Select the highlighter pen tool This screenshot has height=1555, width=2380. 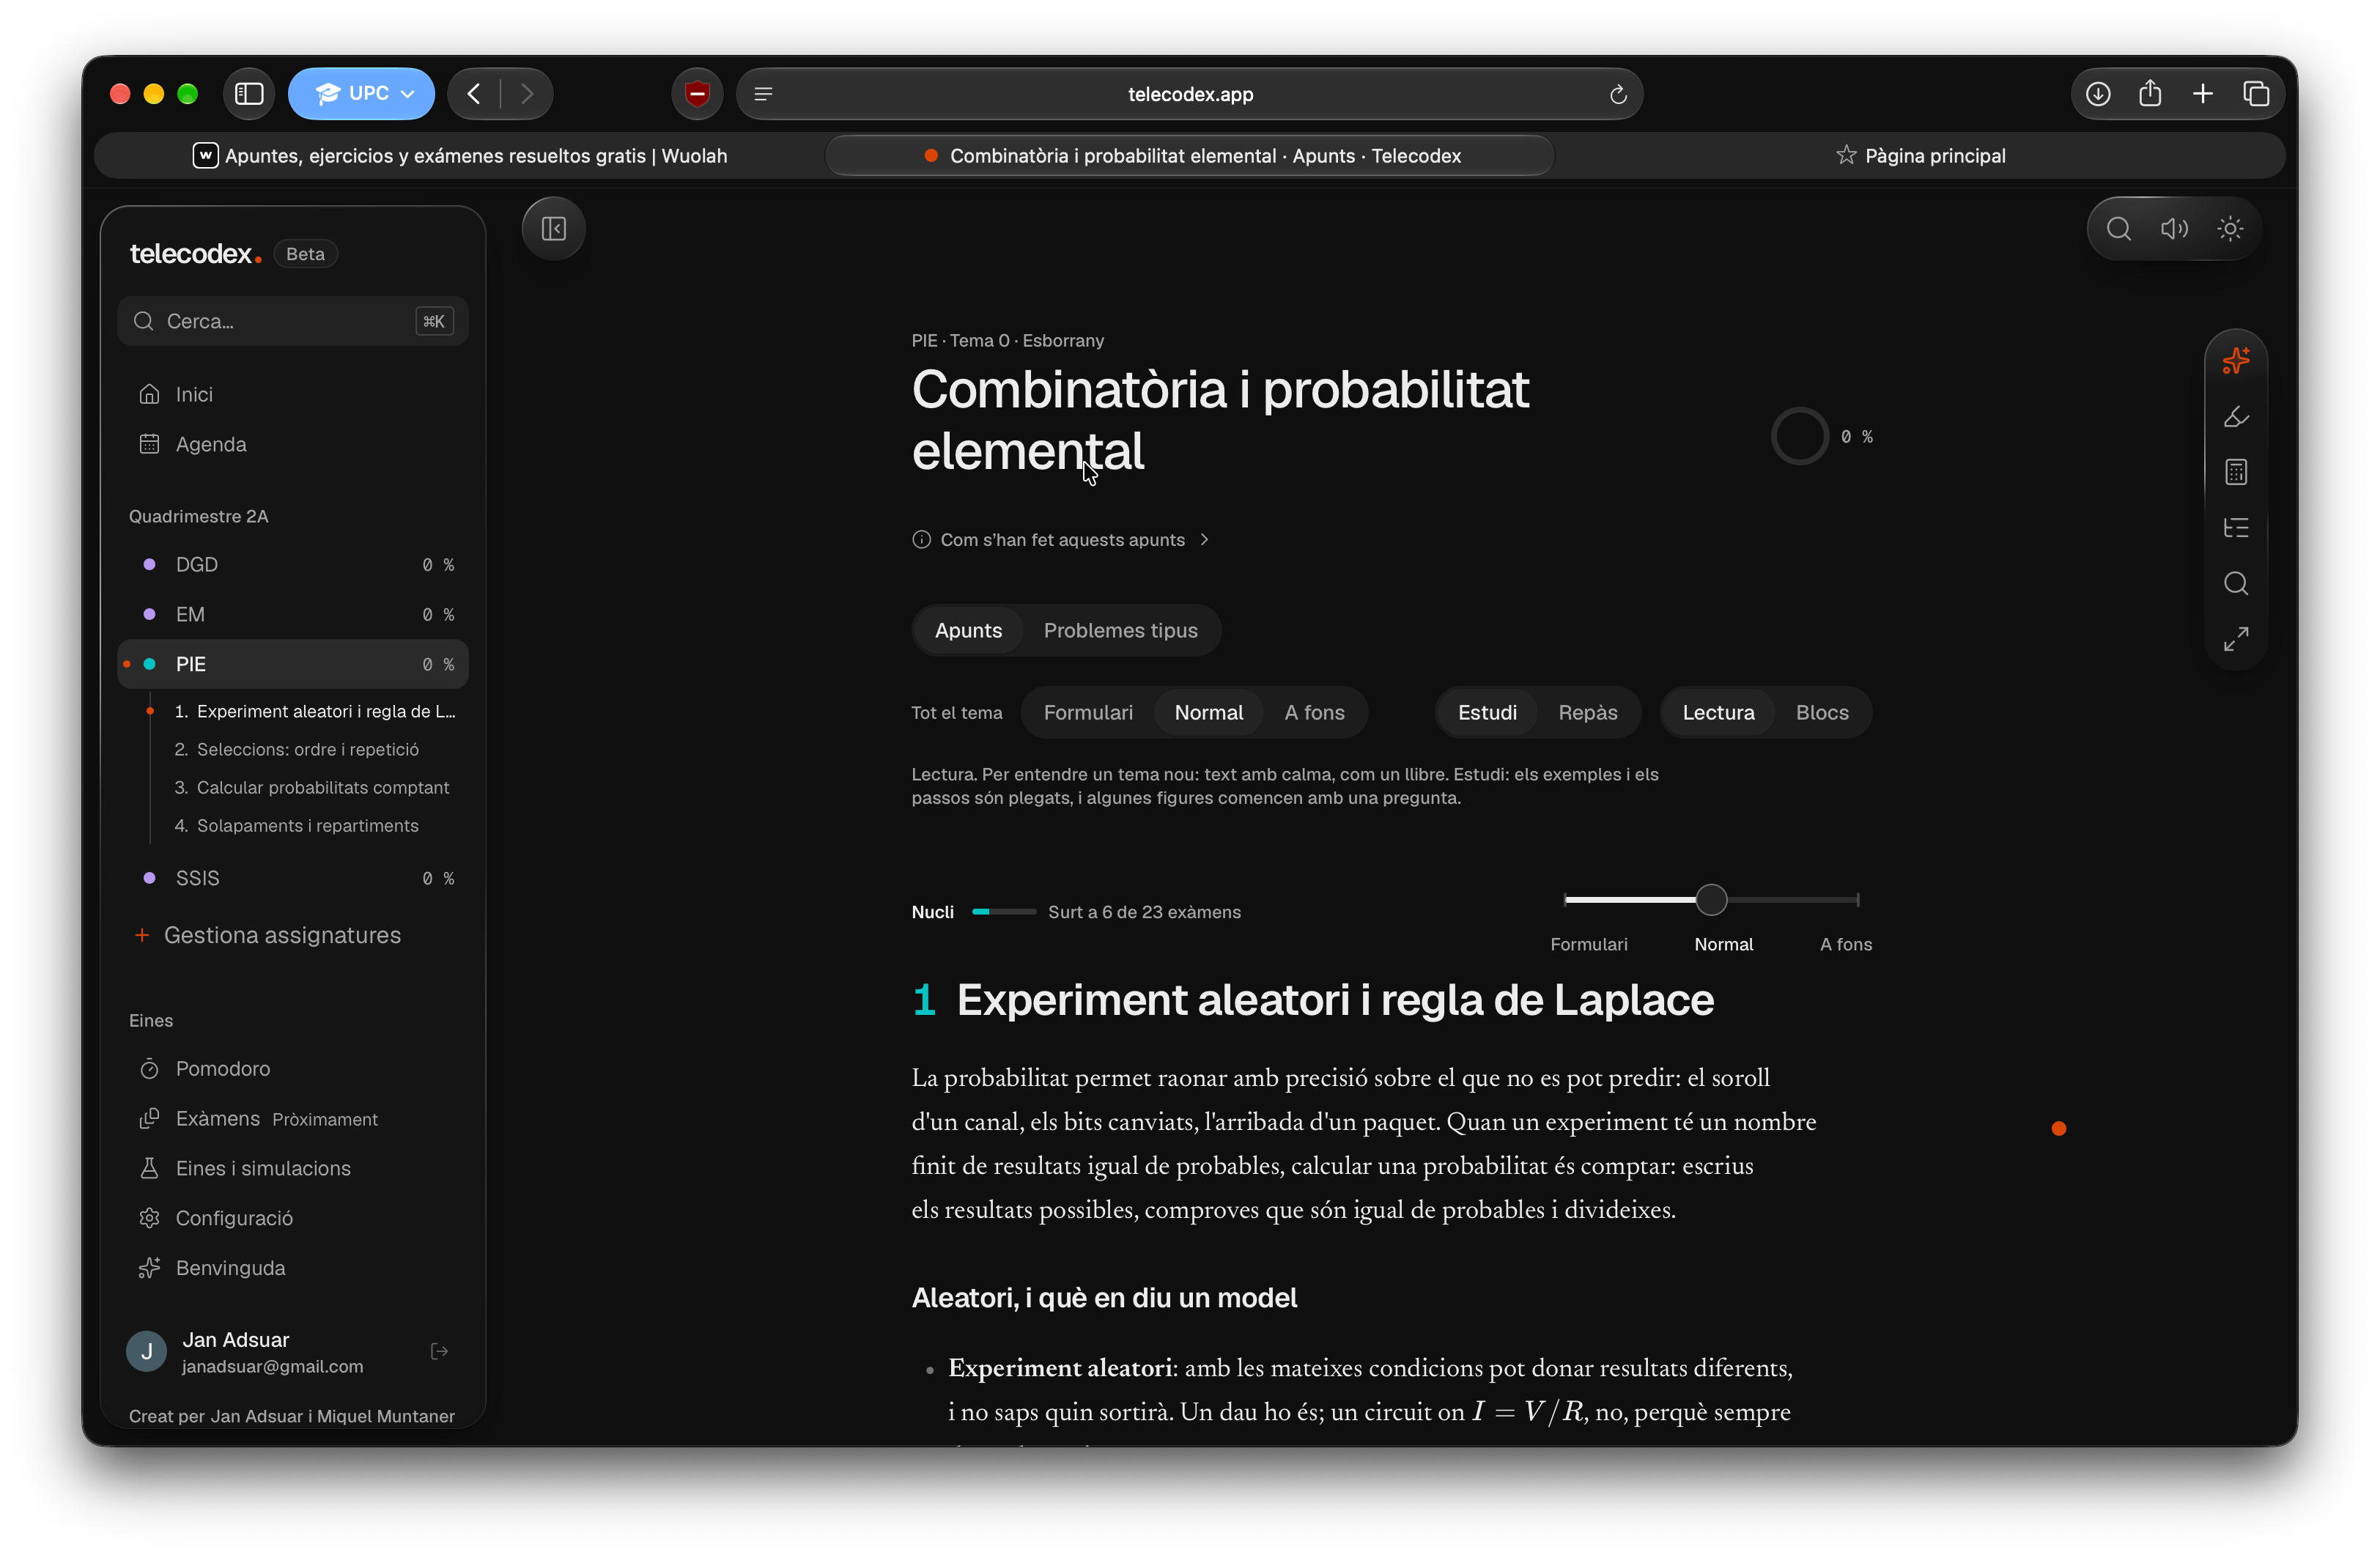(x=2236, y=416)
